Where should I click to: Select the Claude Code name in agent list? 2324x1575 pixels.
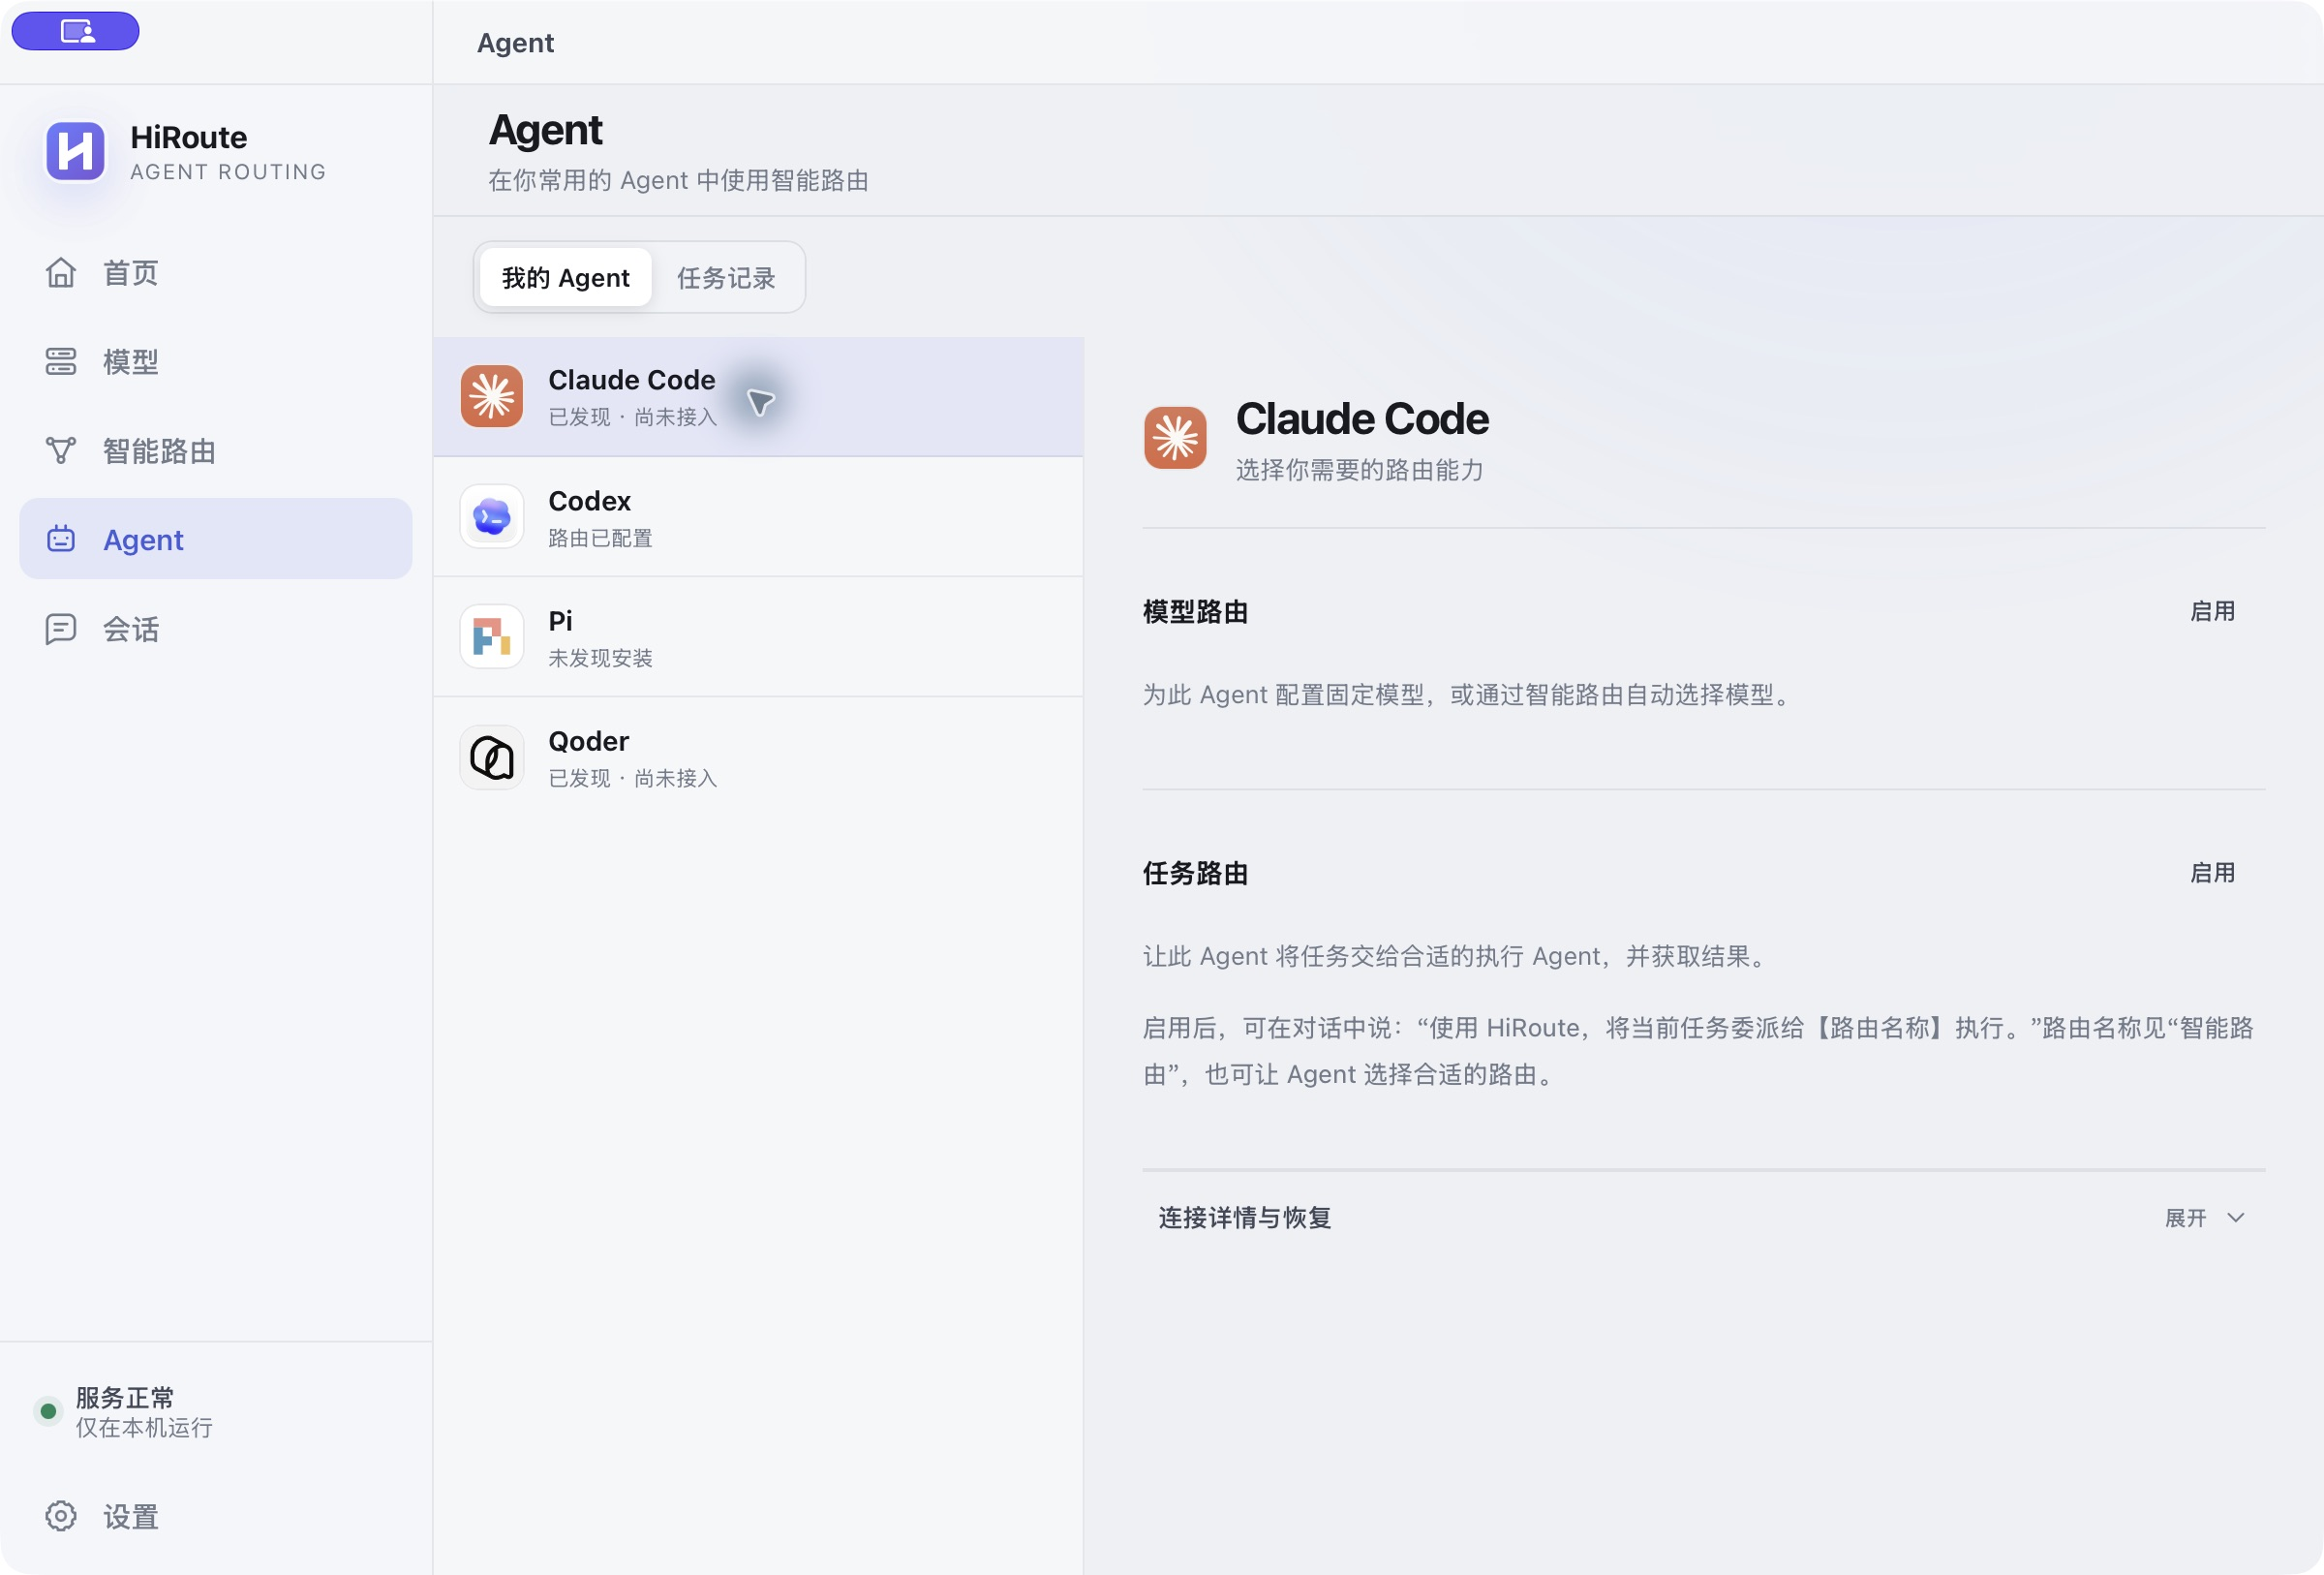point(632,380)
